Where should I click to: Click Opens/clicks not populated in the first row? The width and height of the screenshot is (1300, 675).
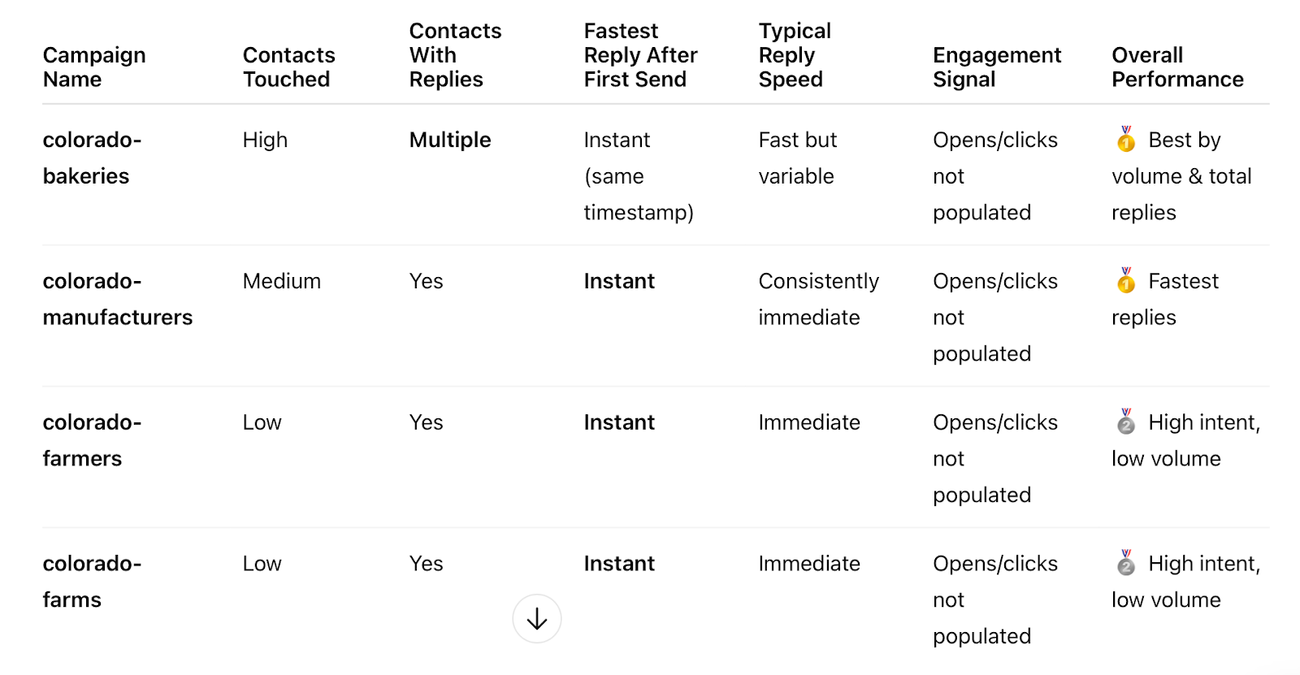(995, 176)
